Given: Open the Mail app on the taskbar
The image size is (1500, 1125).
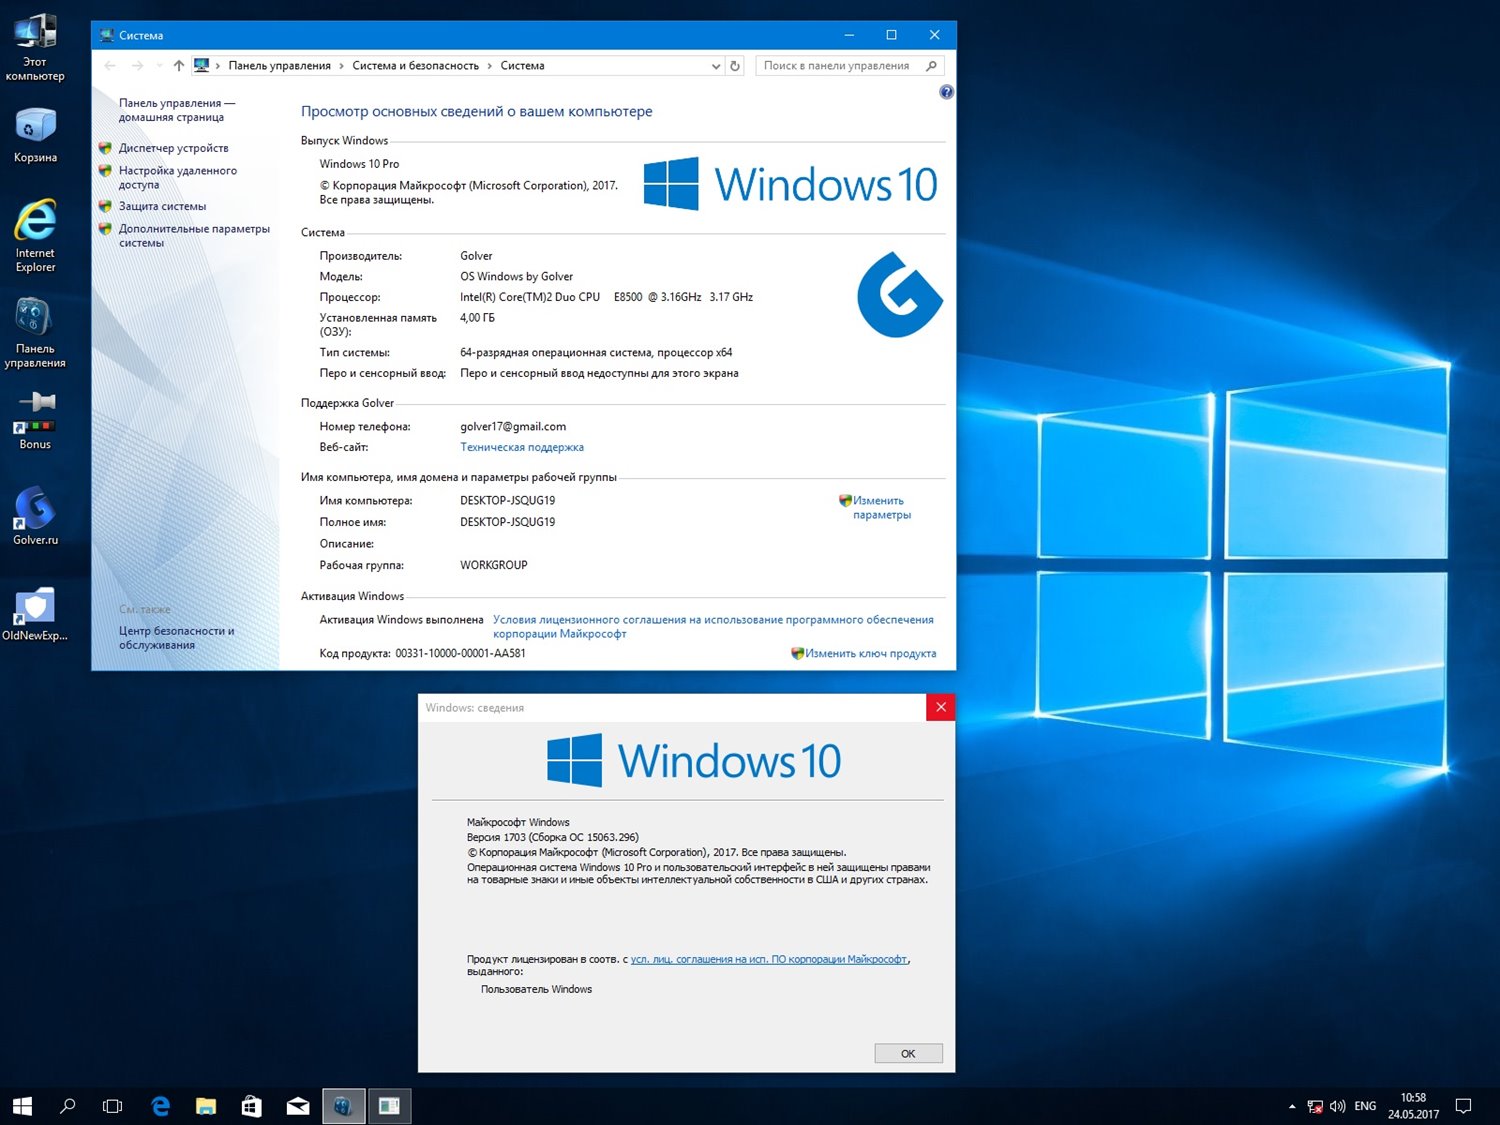Looking at the screenshot, I should click(x=298, y=1106).
